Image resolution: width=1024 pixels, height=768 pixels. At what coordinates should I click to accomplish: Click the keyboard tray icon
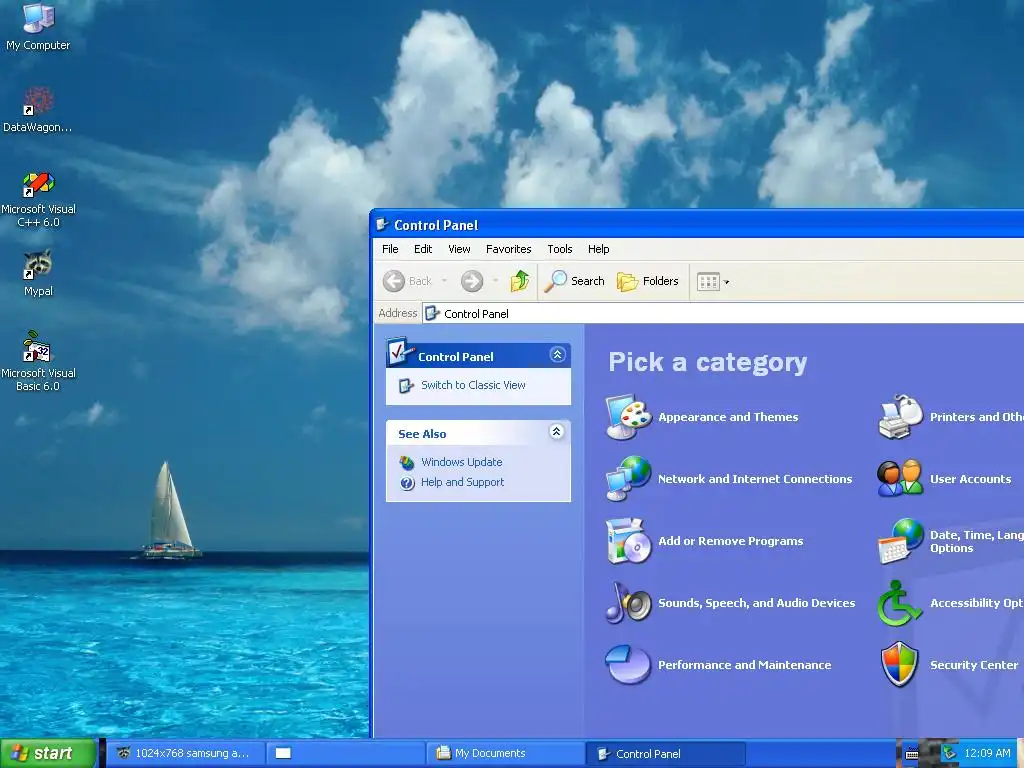pos(912,754)
